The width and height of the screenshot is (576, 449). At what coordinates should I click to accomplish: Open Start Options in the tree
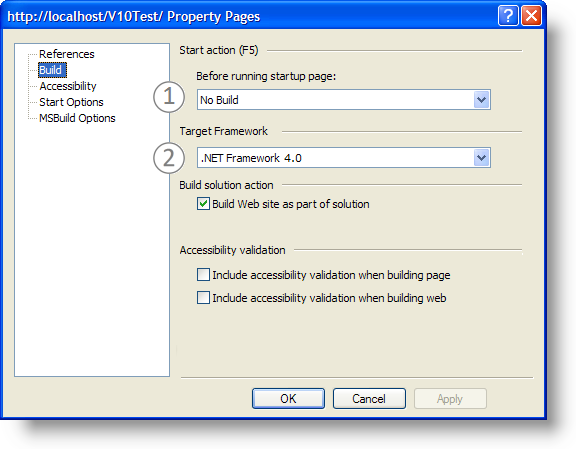point(71,102)
